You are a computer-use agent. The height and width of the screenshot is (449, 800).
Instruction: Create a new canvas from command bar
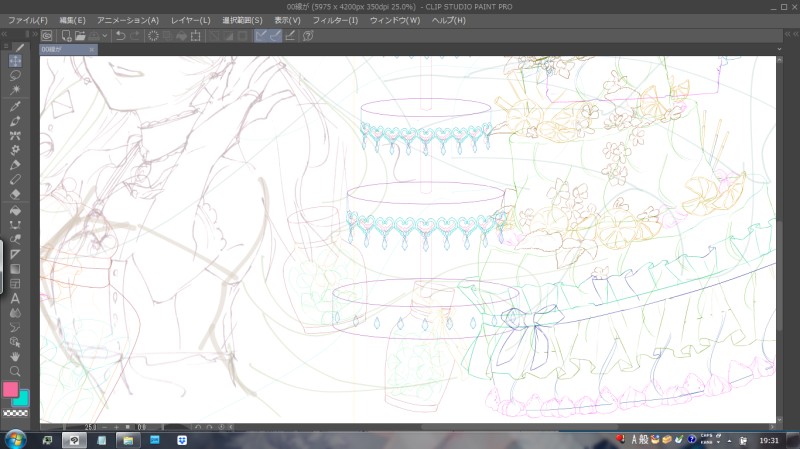click(x=66, y=36)
